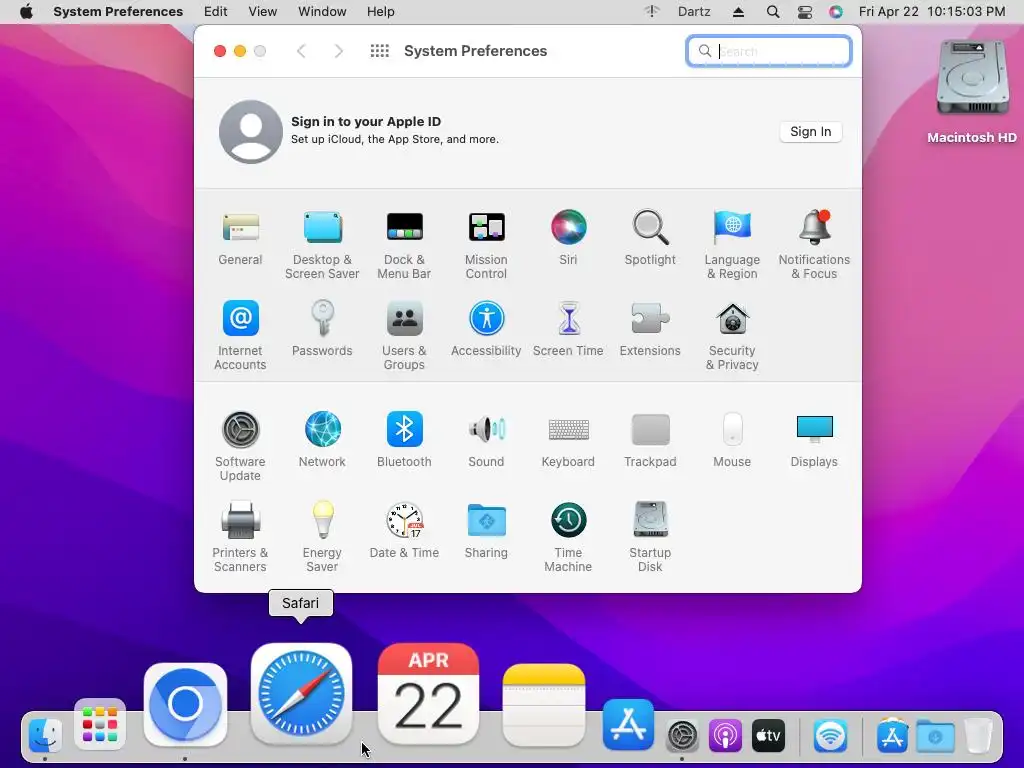Open Sharing preferences pane

pos(486,530)
